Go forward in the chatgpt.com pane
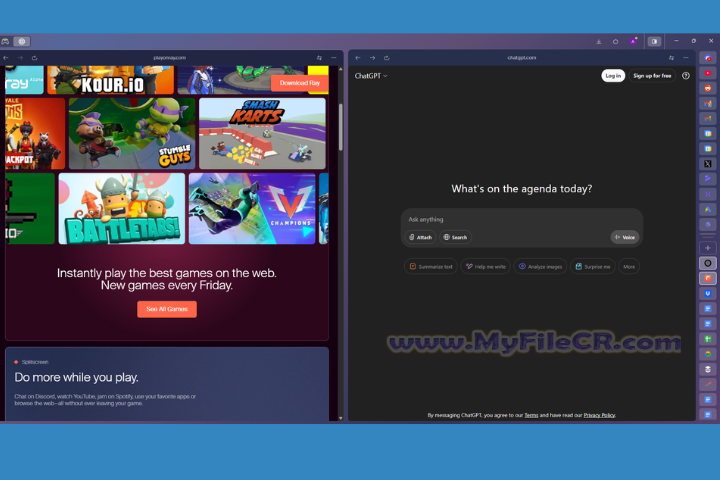 (x=372, y=58)
